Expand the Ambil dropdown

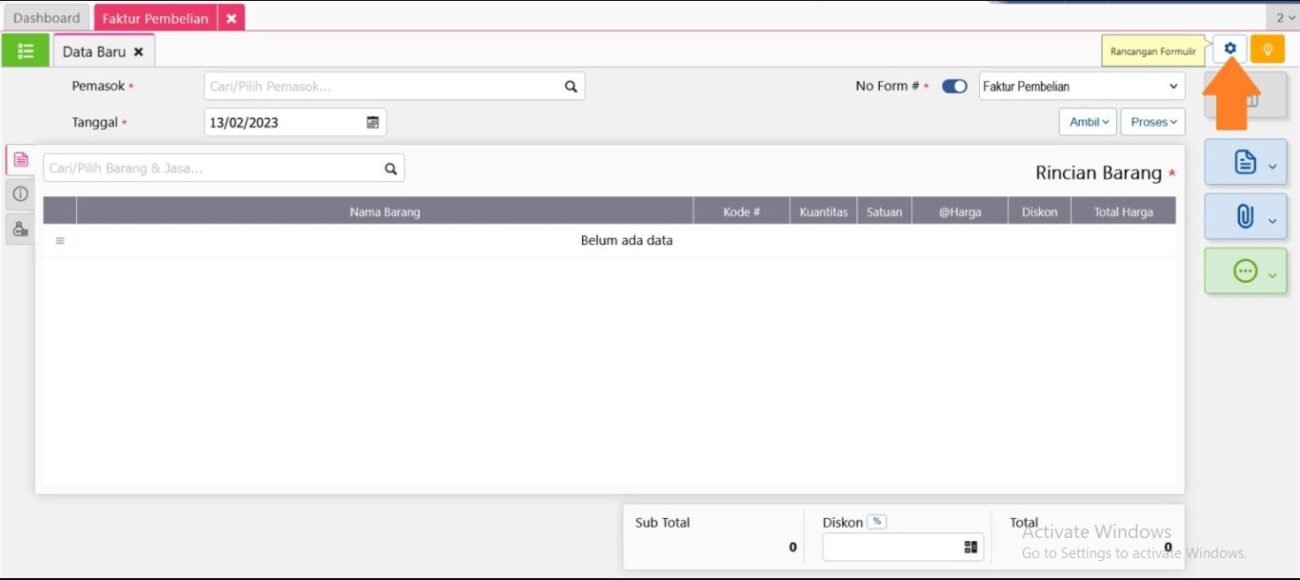[1088, 122]
